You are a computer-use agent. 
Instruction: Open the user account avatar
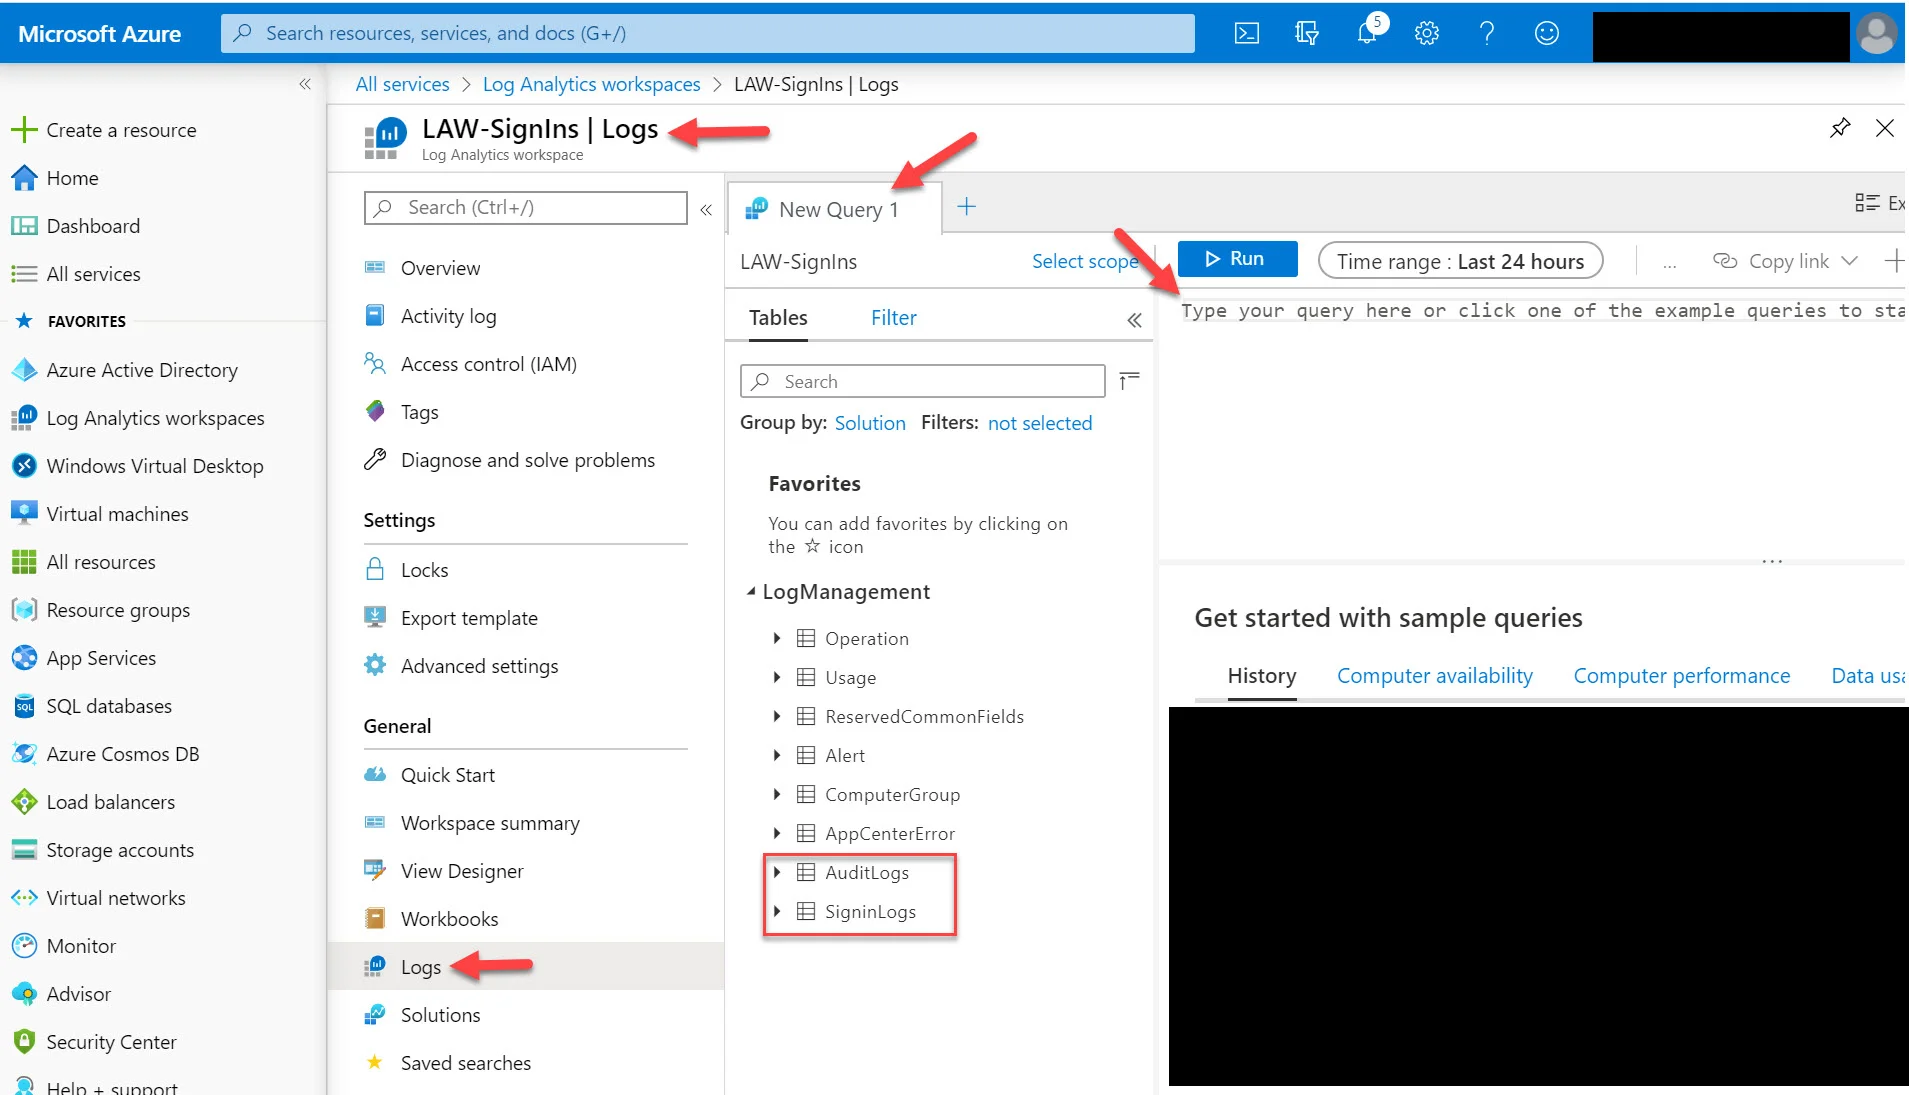coord(1876,34)
